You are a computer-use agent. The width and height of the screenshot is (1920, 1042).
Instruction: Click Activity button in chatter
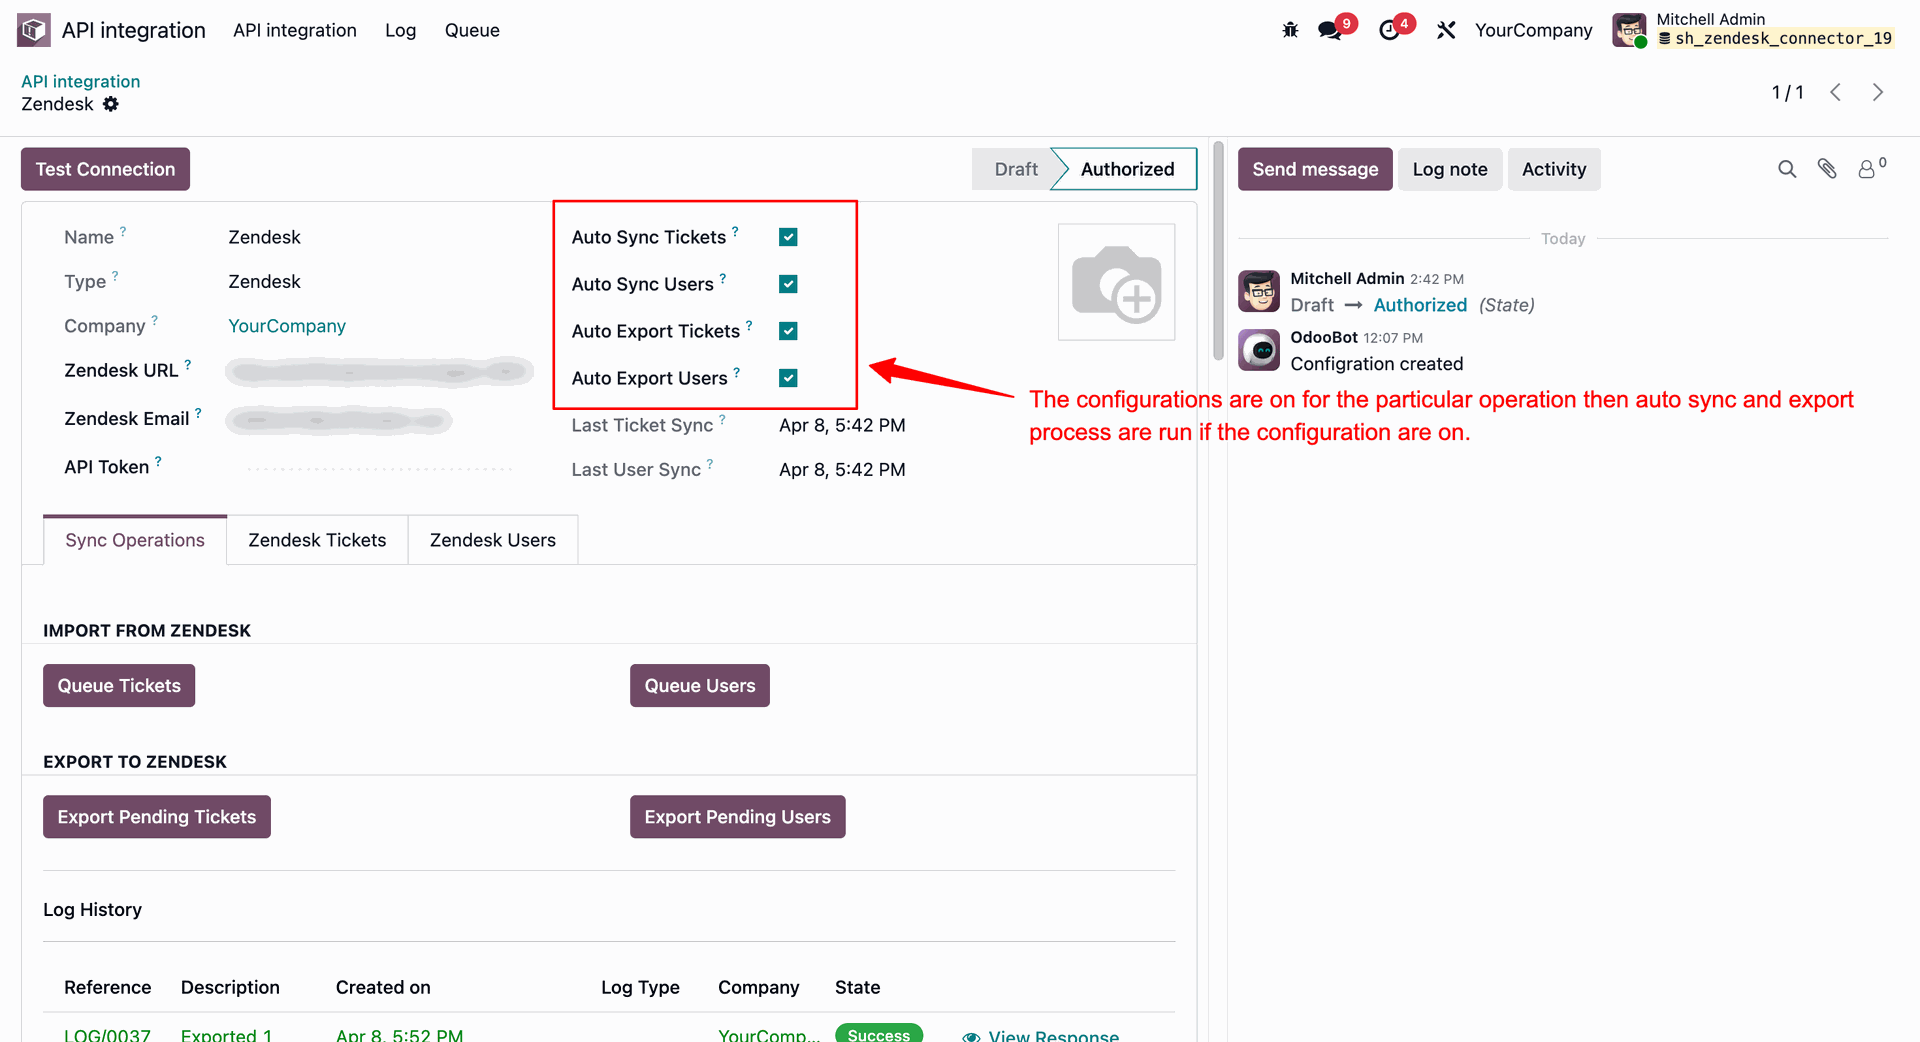1554,169
